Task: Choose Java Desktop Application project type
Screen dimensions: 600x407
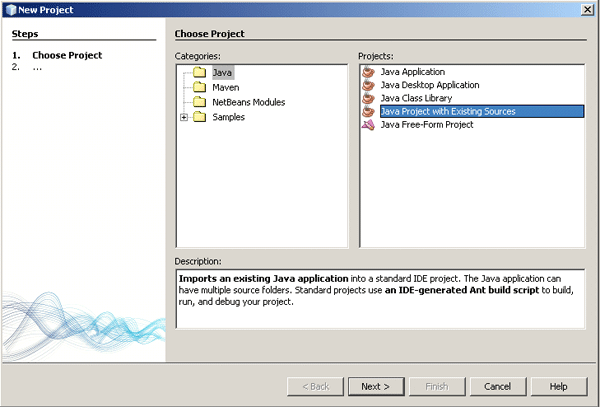Action: (x=430, y=85)
